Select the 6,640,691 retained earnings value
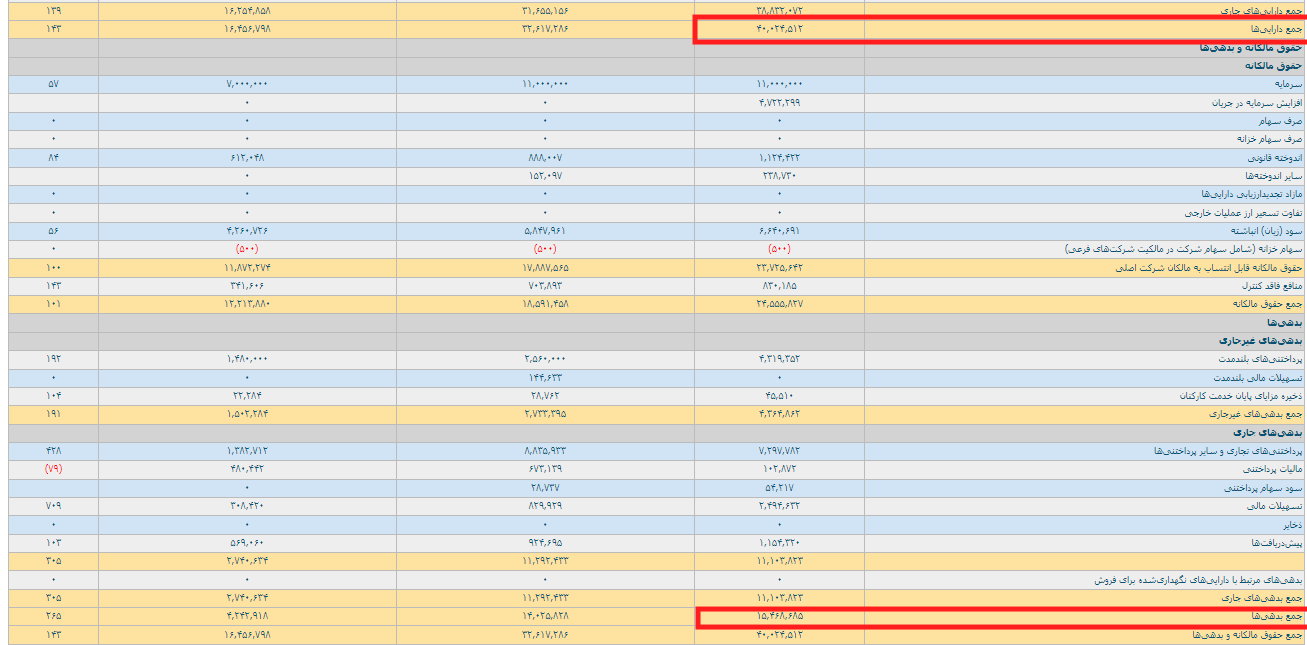The width and height of the screenshot is (1307, 645). [x=779, y=230]
